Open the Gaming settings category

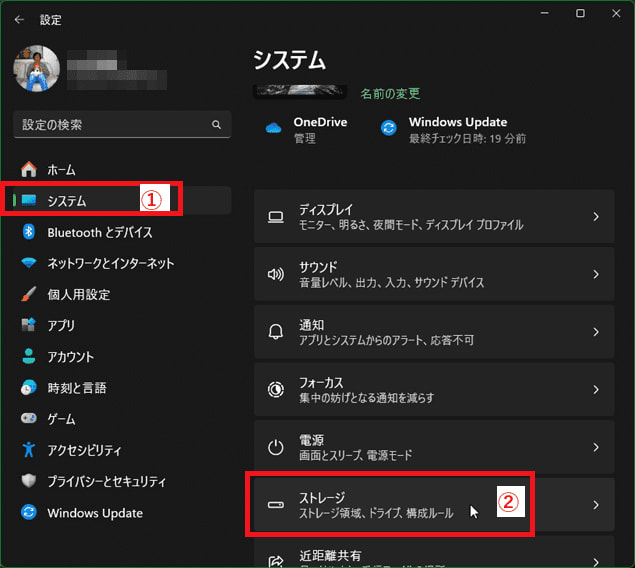pos(60,419)
